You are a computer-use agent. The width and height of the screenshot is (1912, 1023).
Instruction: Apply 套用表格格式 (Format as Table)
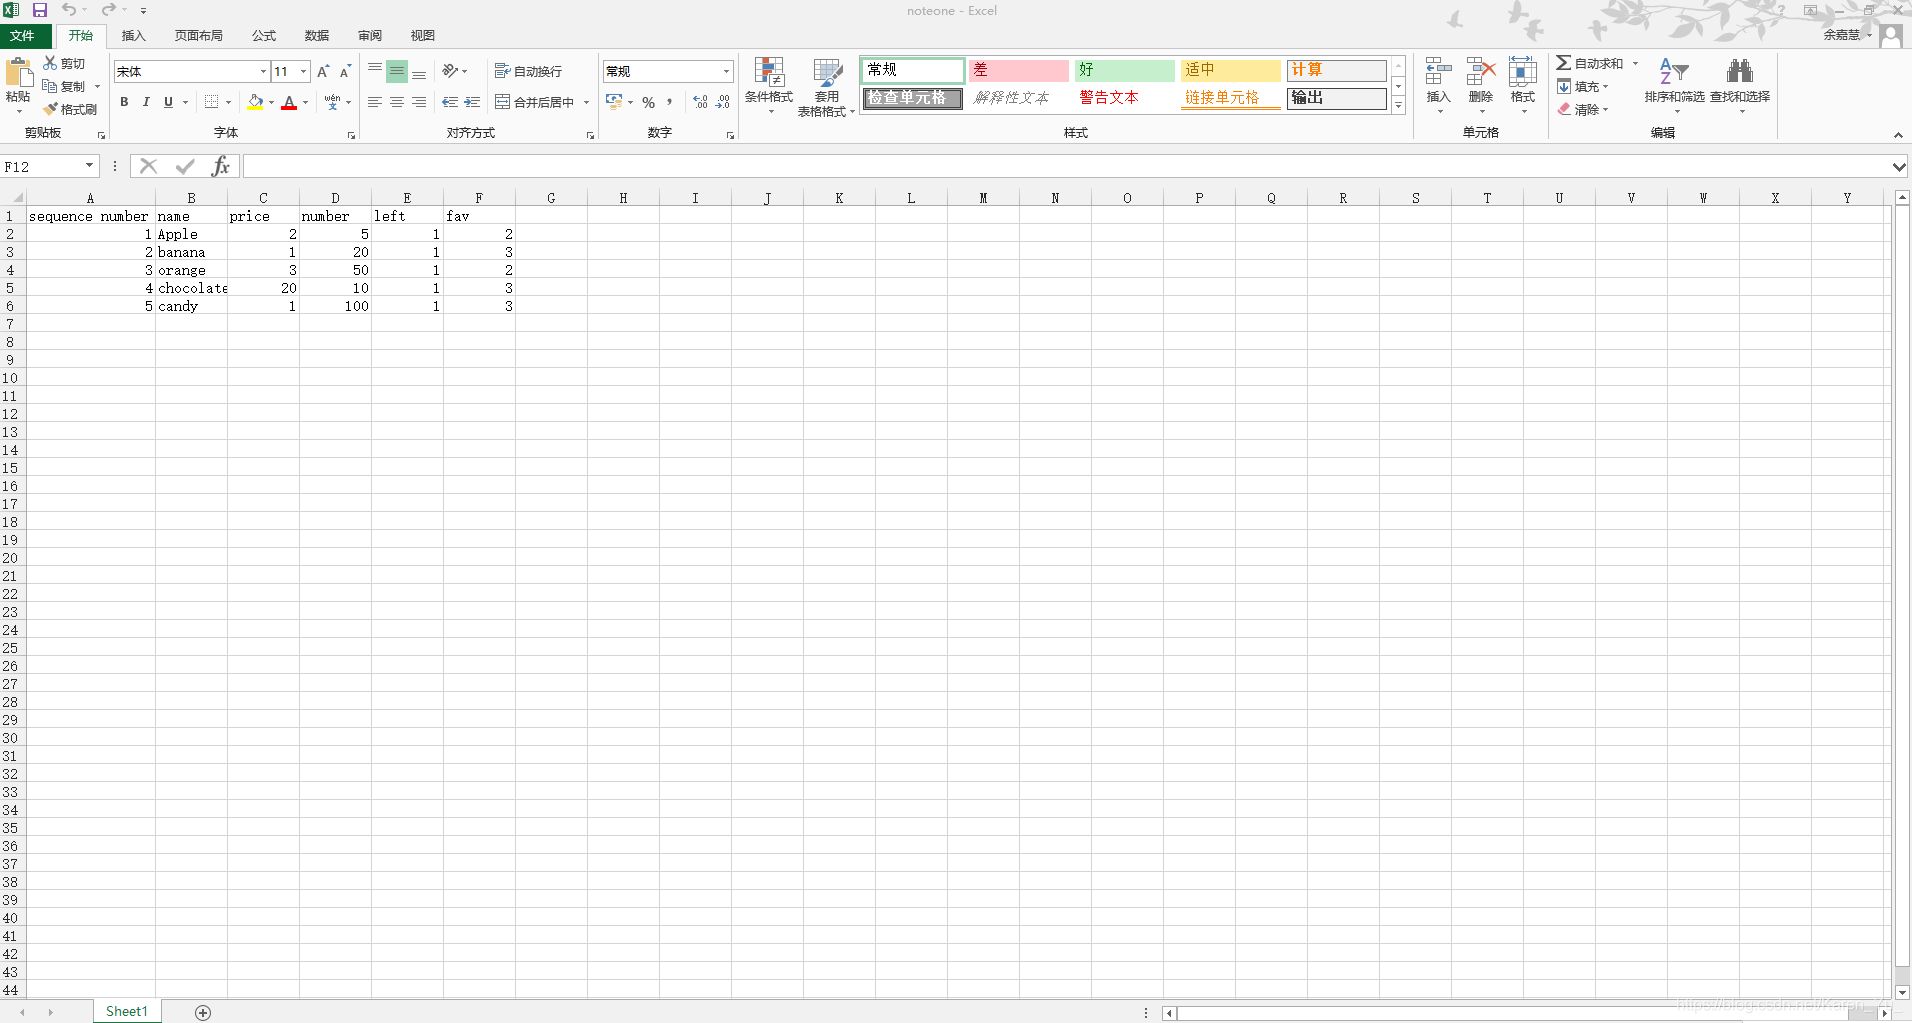tap(826, 87)
